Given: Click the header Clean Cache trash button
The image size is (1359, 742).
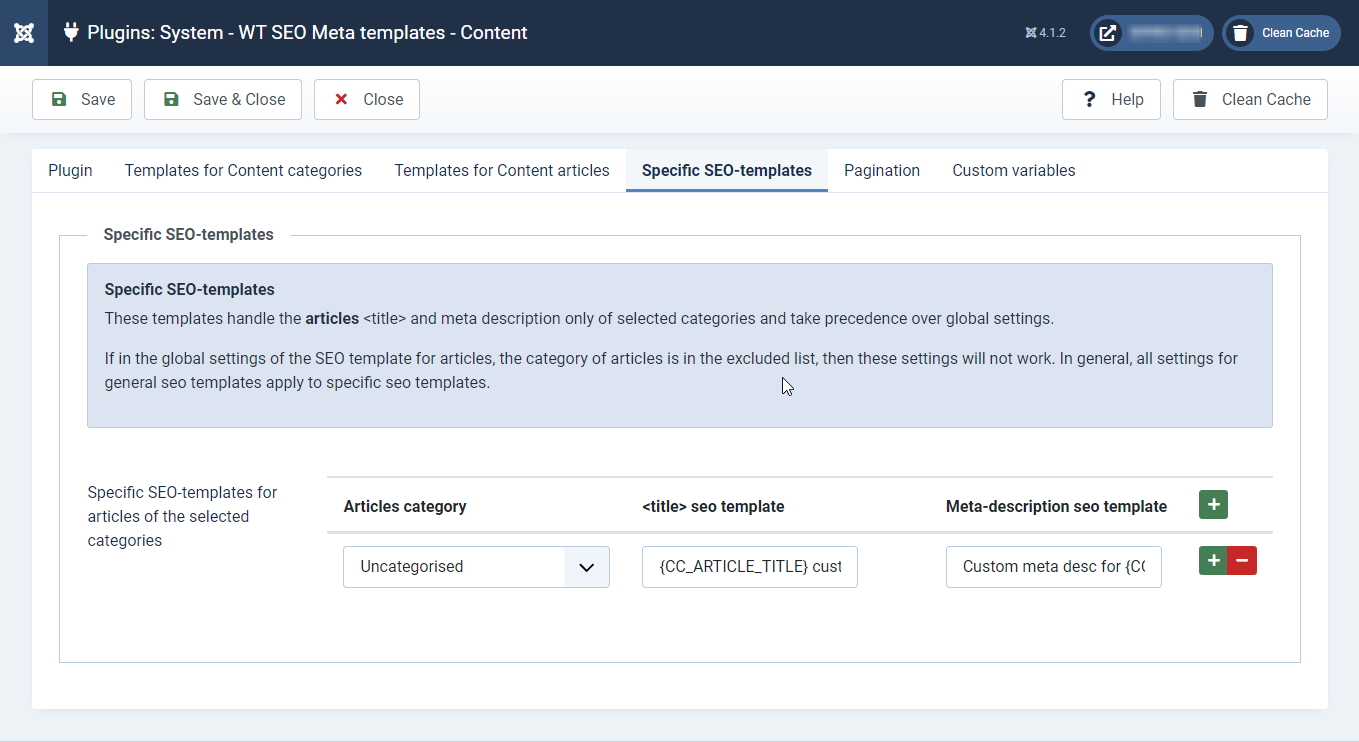Looking at the screenshot, I should pyautogui.click(x=1282, y=33).
